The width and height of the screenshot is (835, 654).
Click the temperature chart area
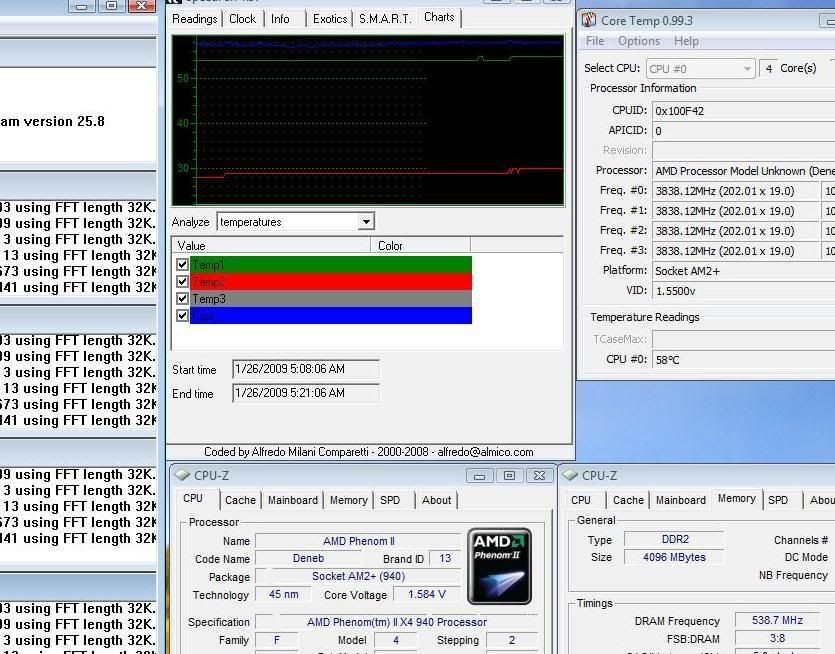click(x=367, y=120)
